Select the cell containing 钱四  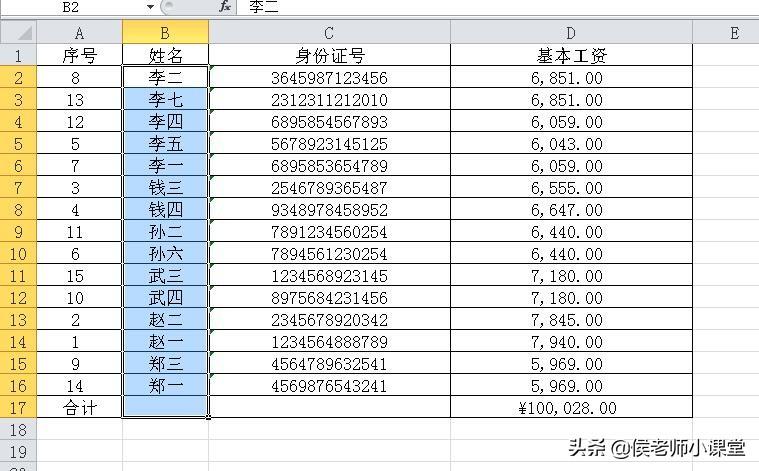[165, 210]
